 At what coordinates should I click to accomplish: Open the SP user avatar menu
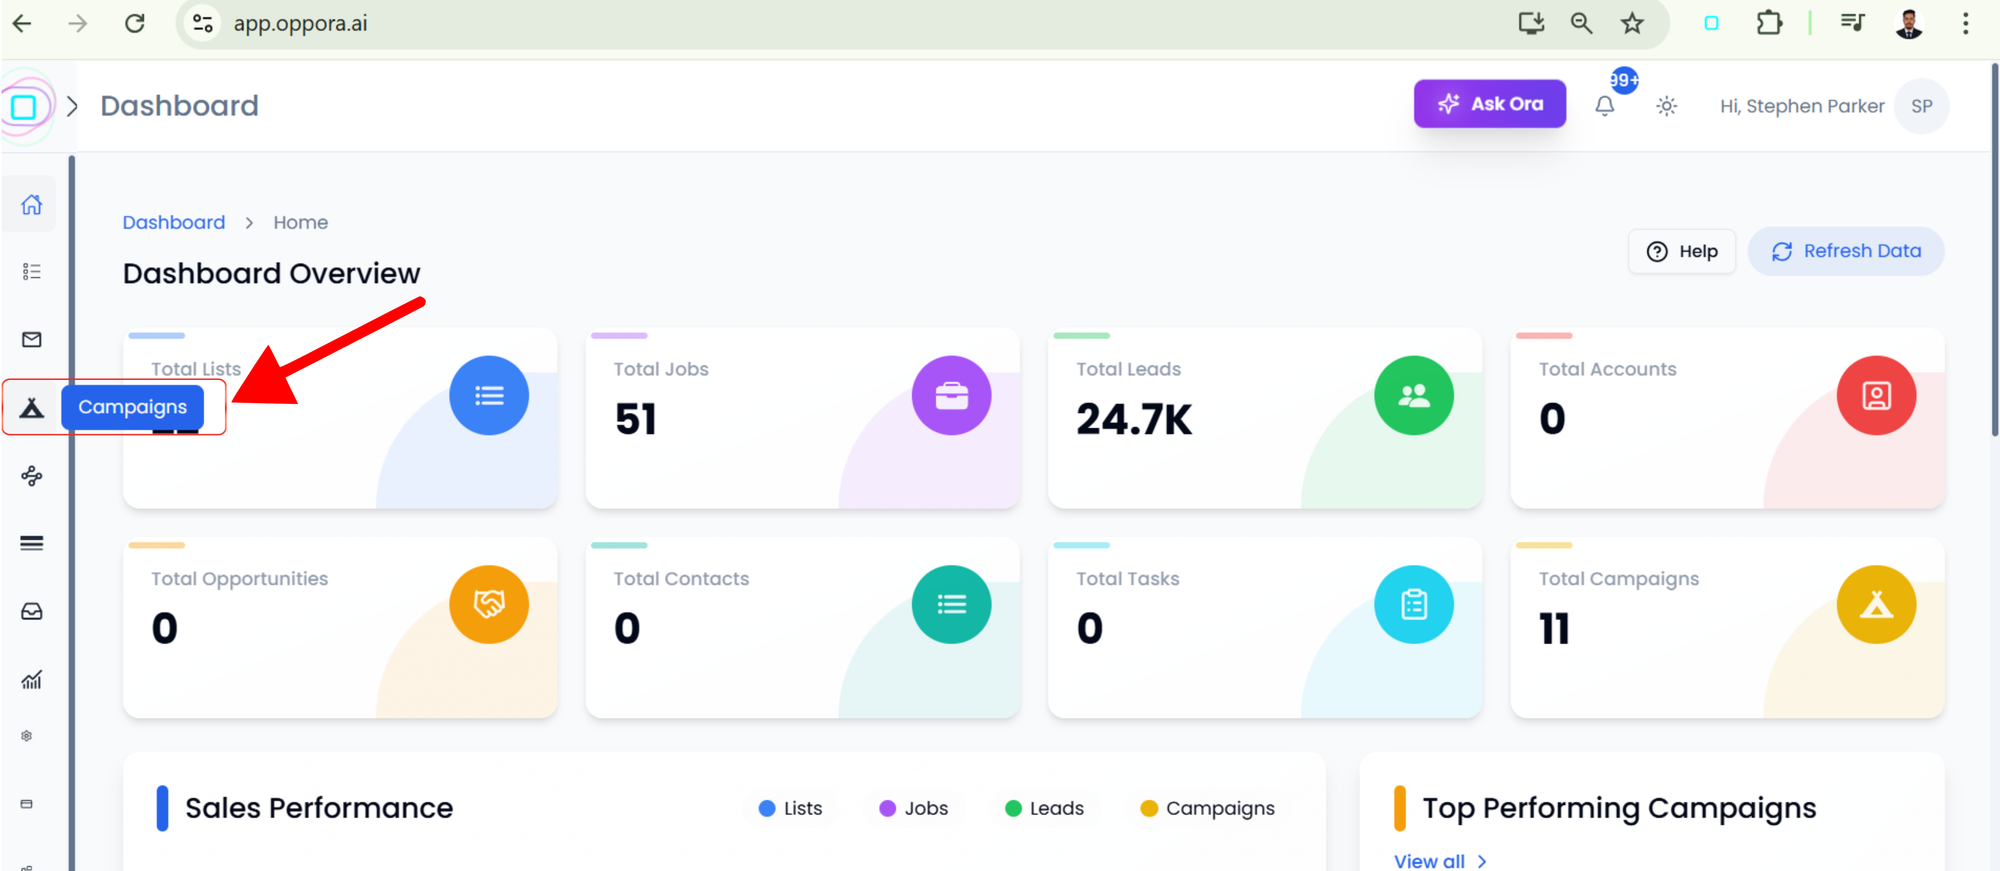click(x=1921, y=106)
